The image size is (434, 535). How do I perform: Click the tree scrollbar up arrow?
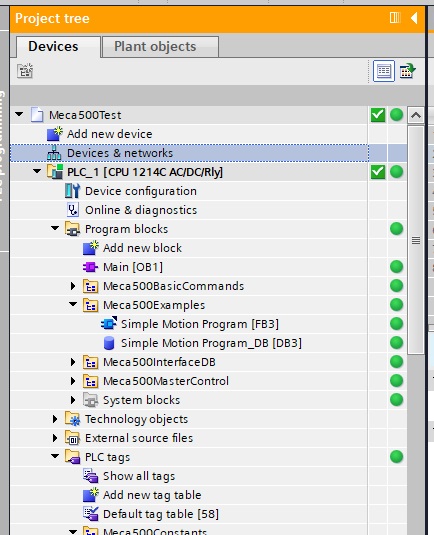416,115
